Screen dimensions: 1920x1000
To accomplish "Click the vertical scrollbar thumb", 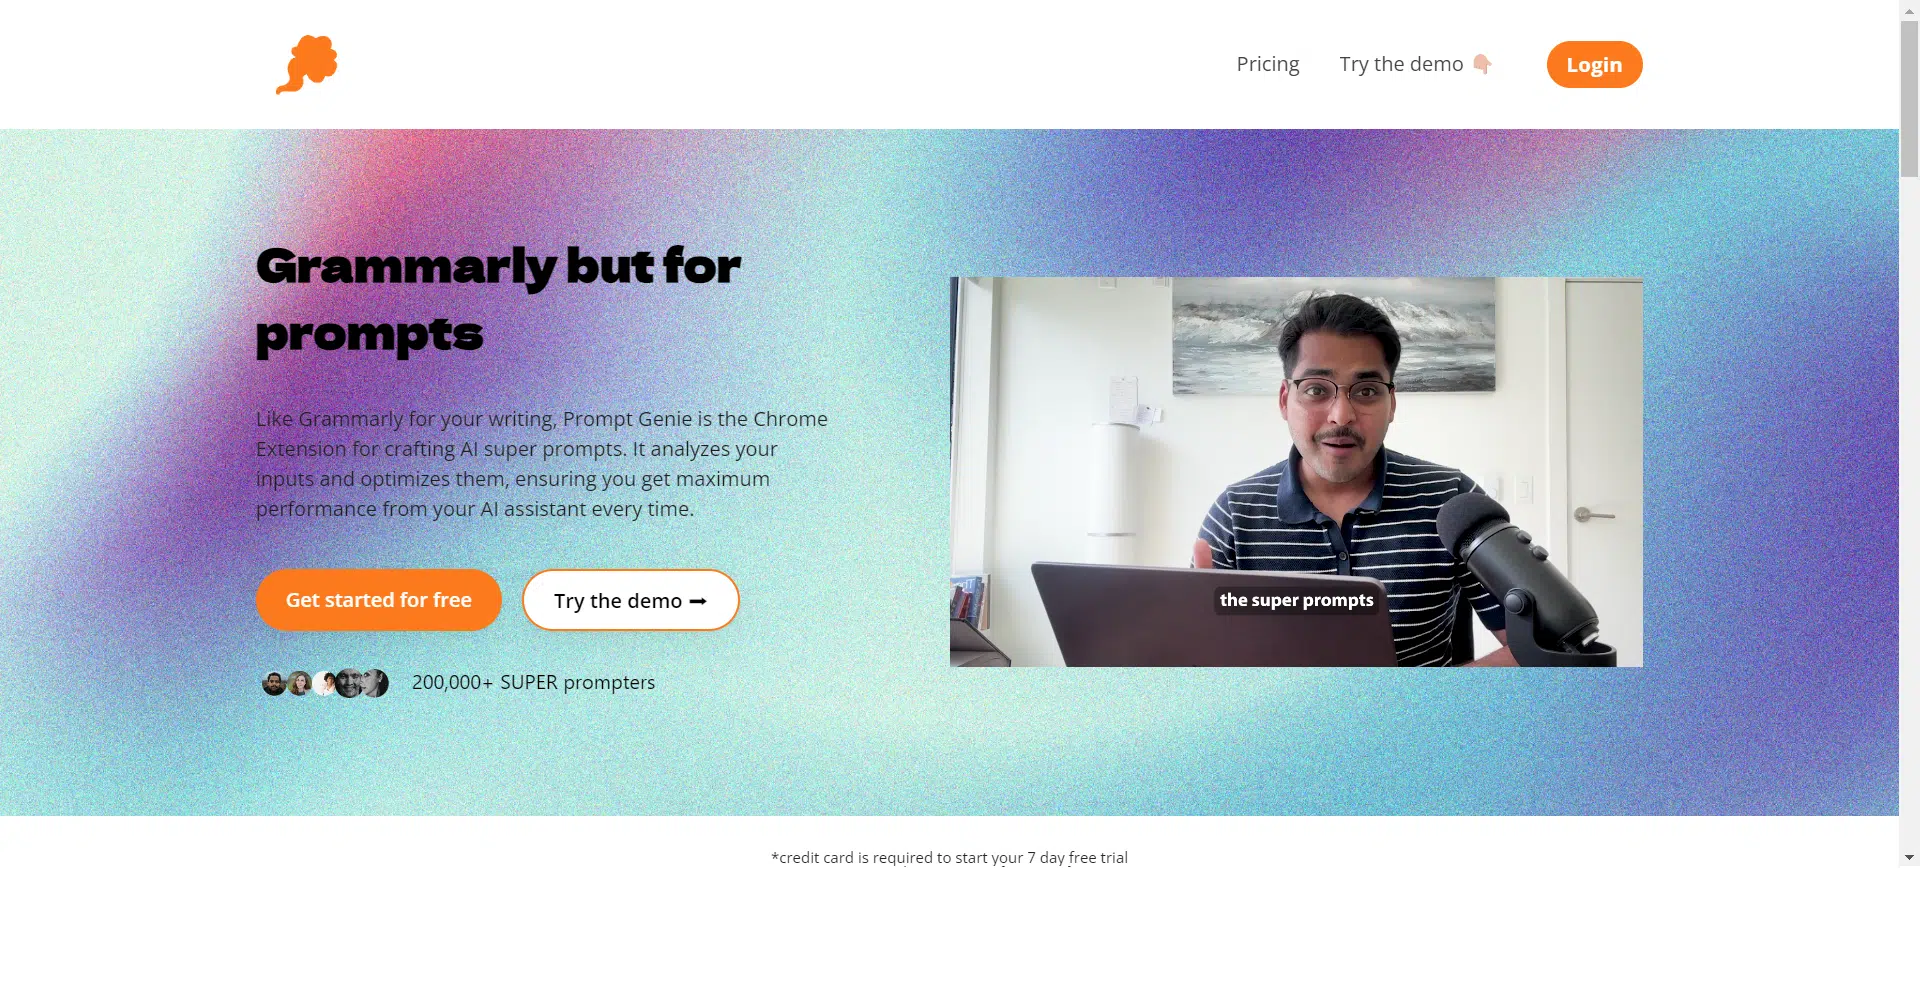I will (x=1909, y=99).
